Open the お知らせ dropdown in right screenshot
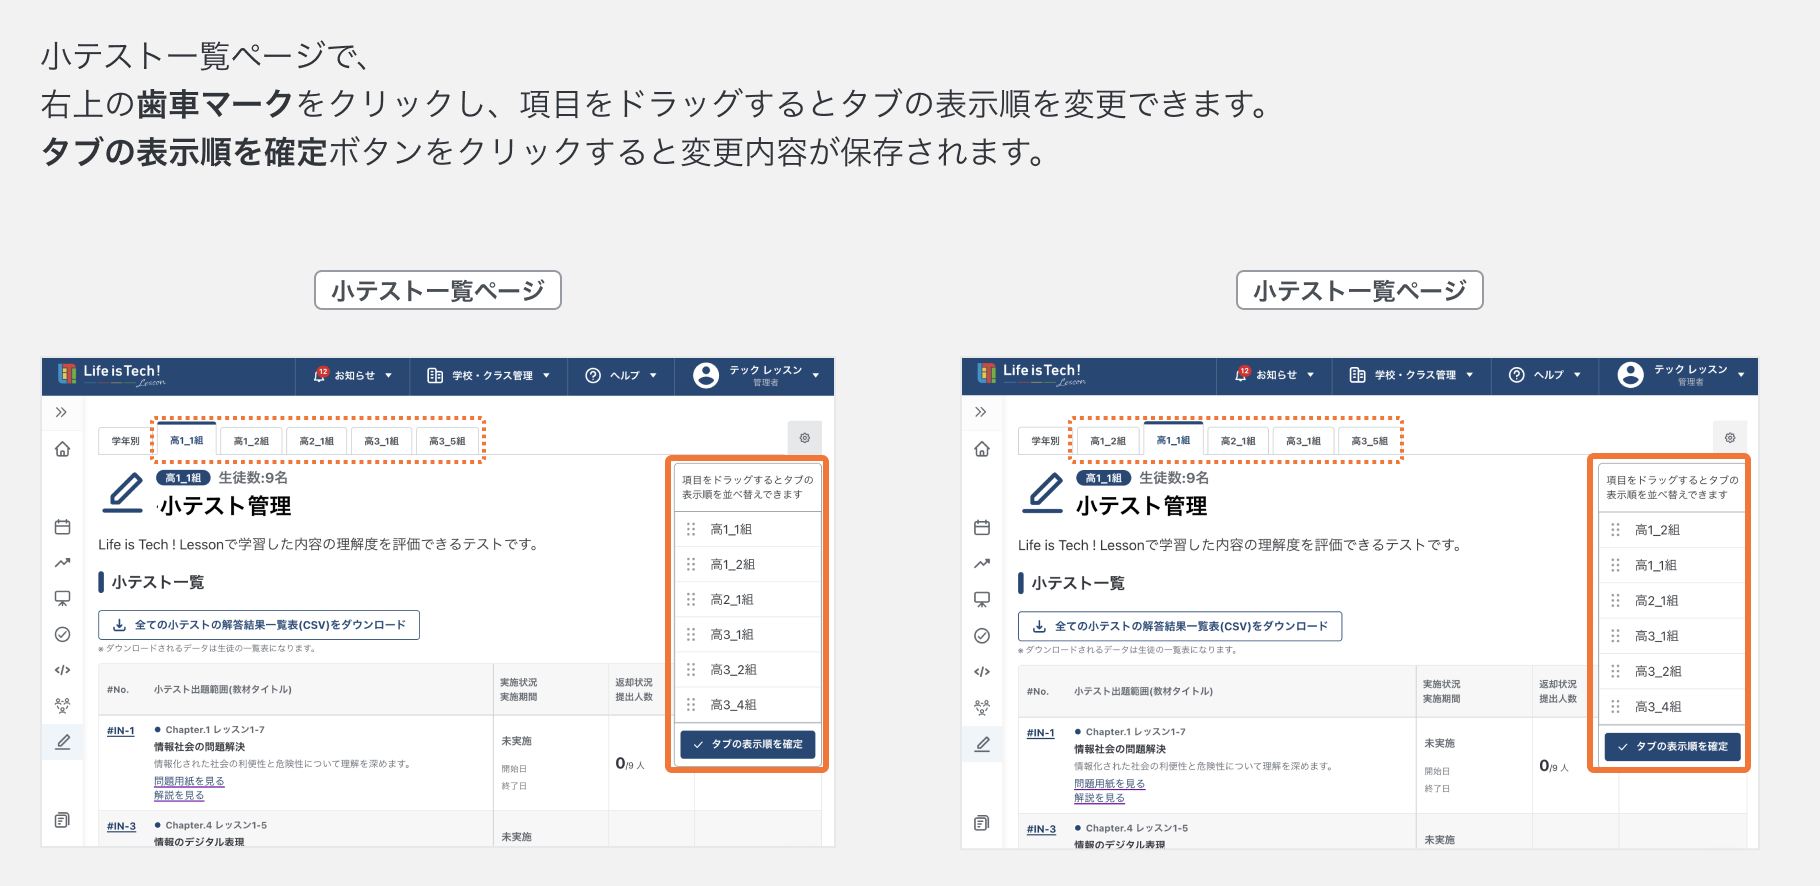 click(x=1275, y=375)
